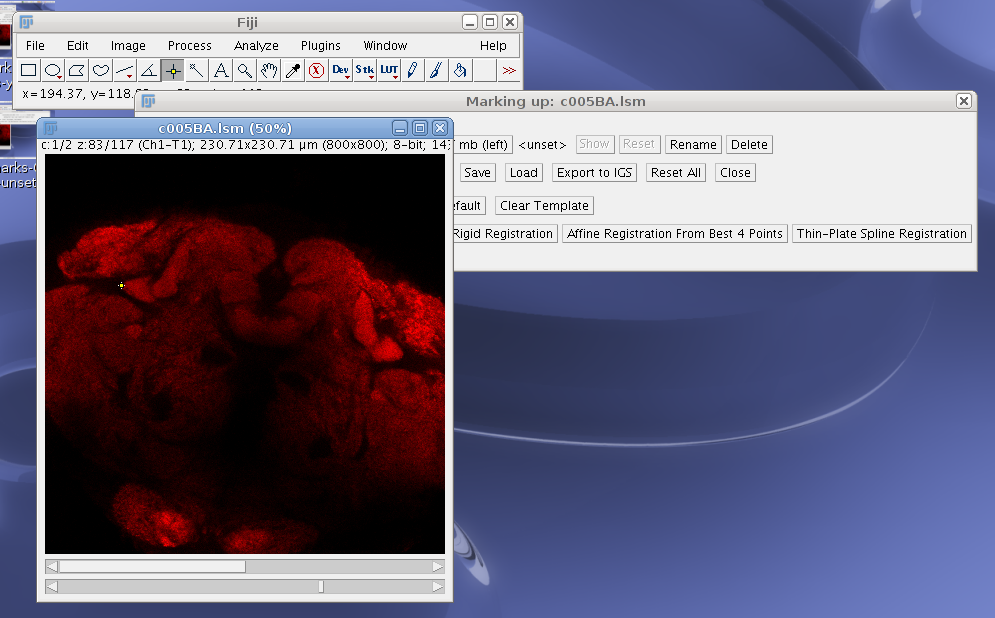
Task: Select the Polygon selection tool
Action: coord(77,70)
